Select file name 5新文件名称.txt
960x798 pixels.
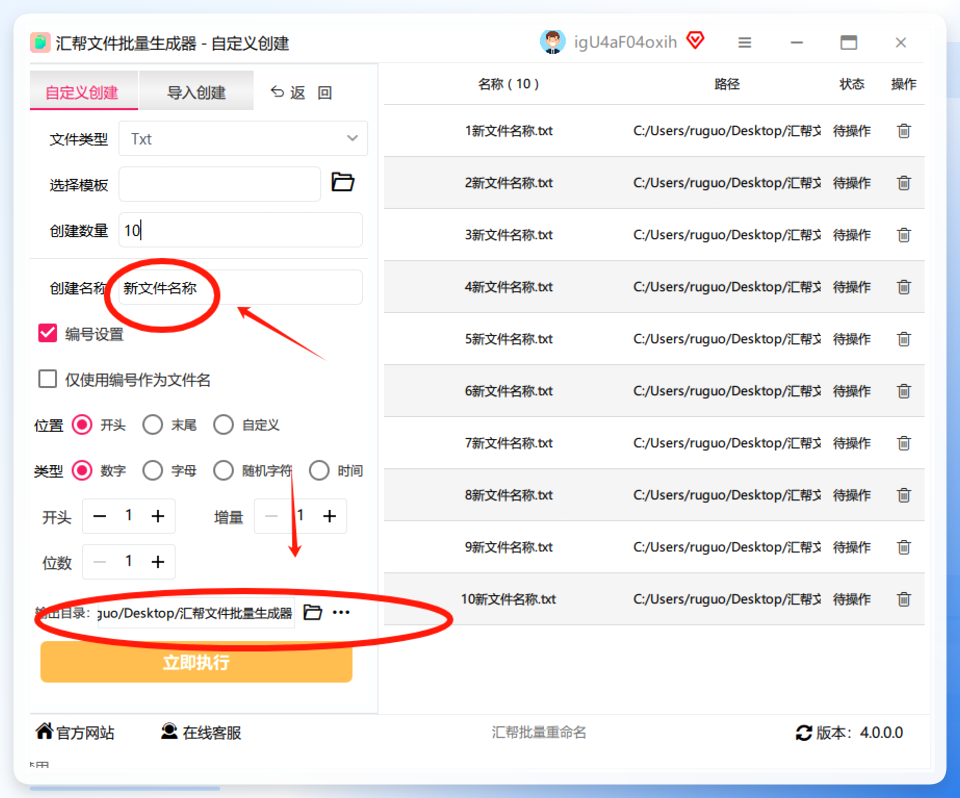pos(509,339)
